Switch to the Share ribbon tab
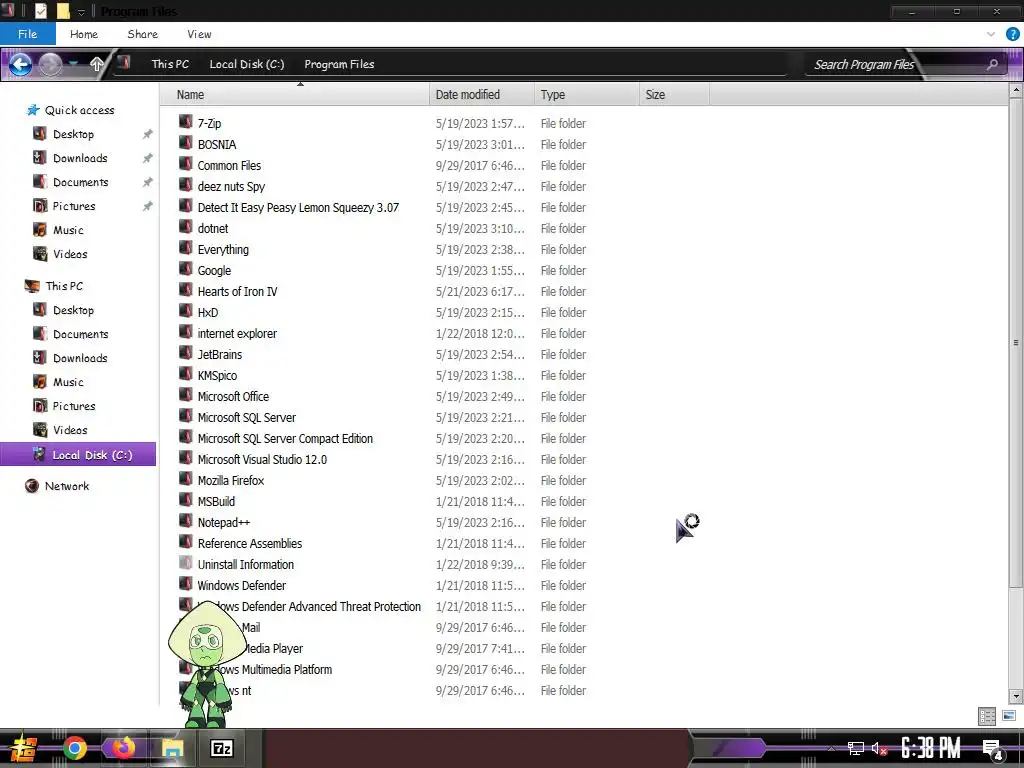 [x=142, y=34]
